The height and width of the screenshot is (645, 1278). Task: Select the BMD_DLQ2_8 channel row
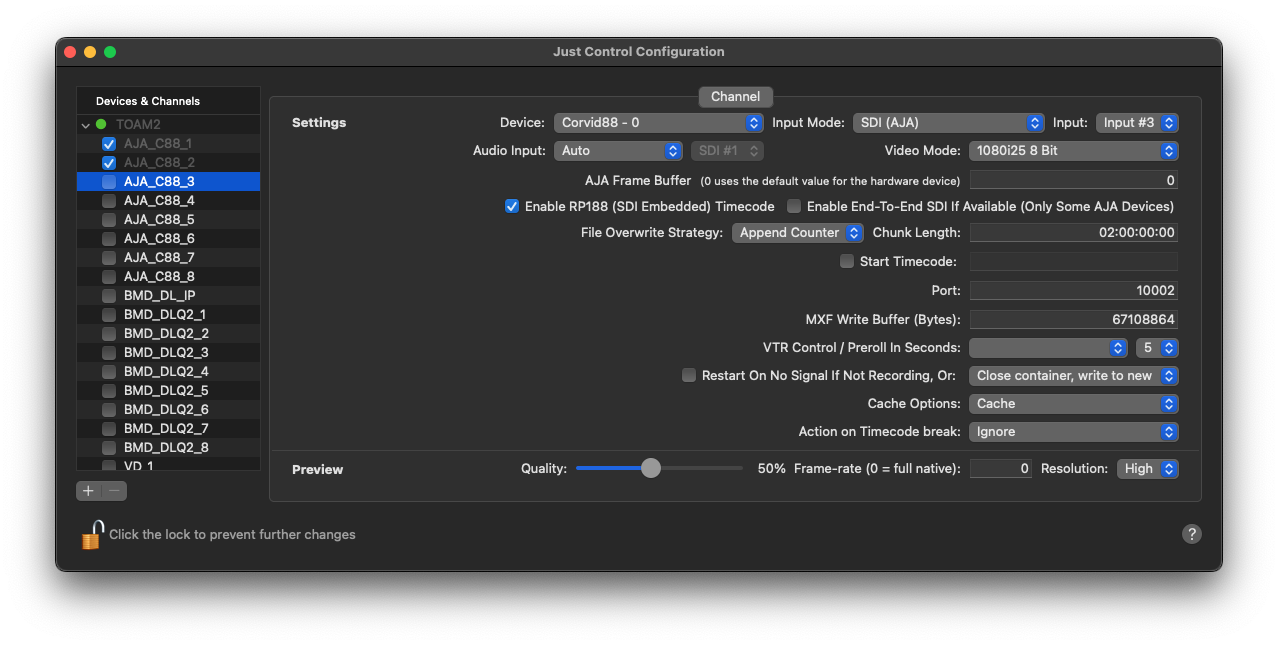pos(168,448)
